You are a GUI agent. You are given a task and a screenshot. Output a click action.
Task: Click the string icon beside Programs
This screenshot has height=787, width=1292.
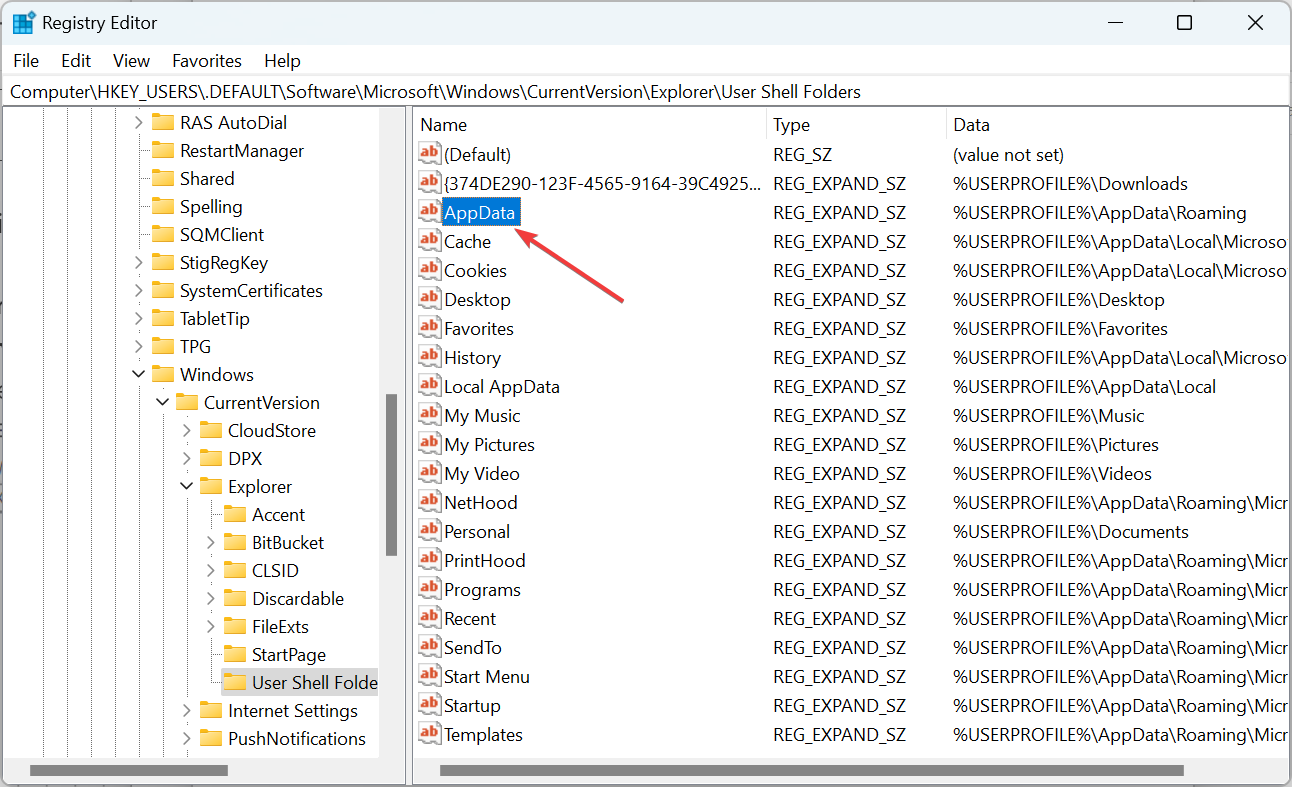pos(429,589)
